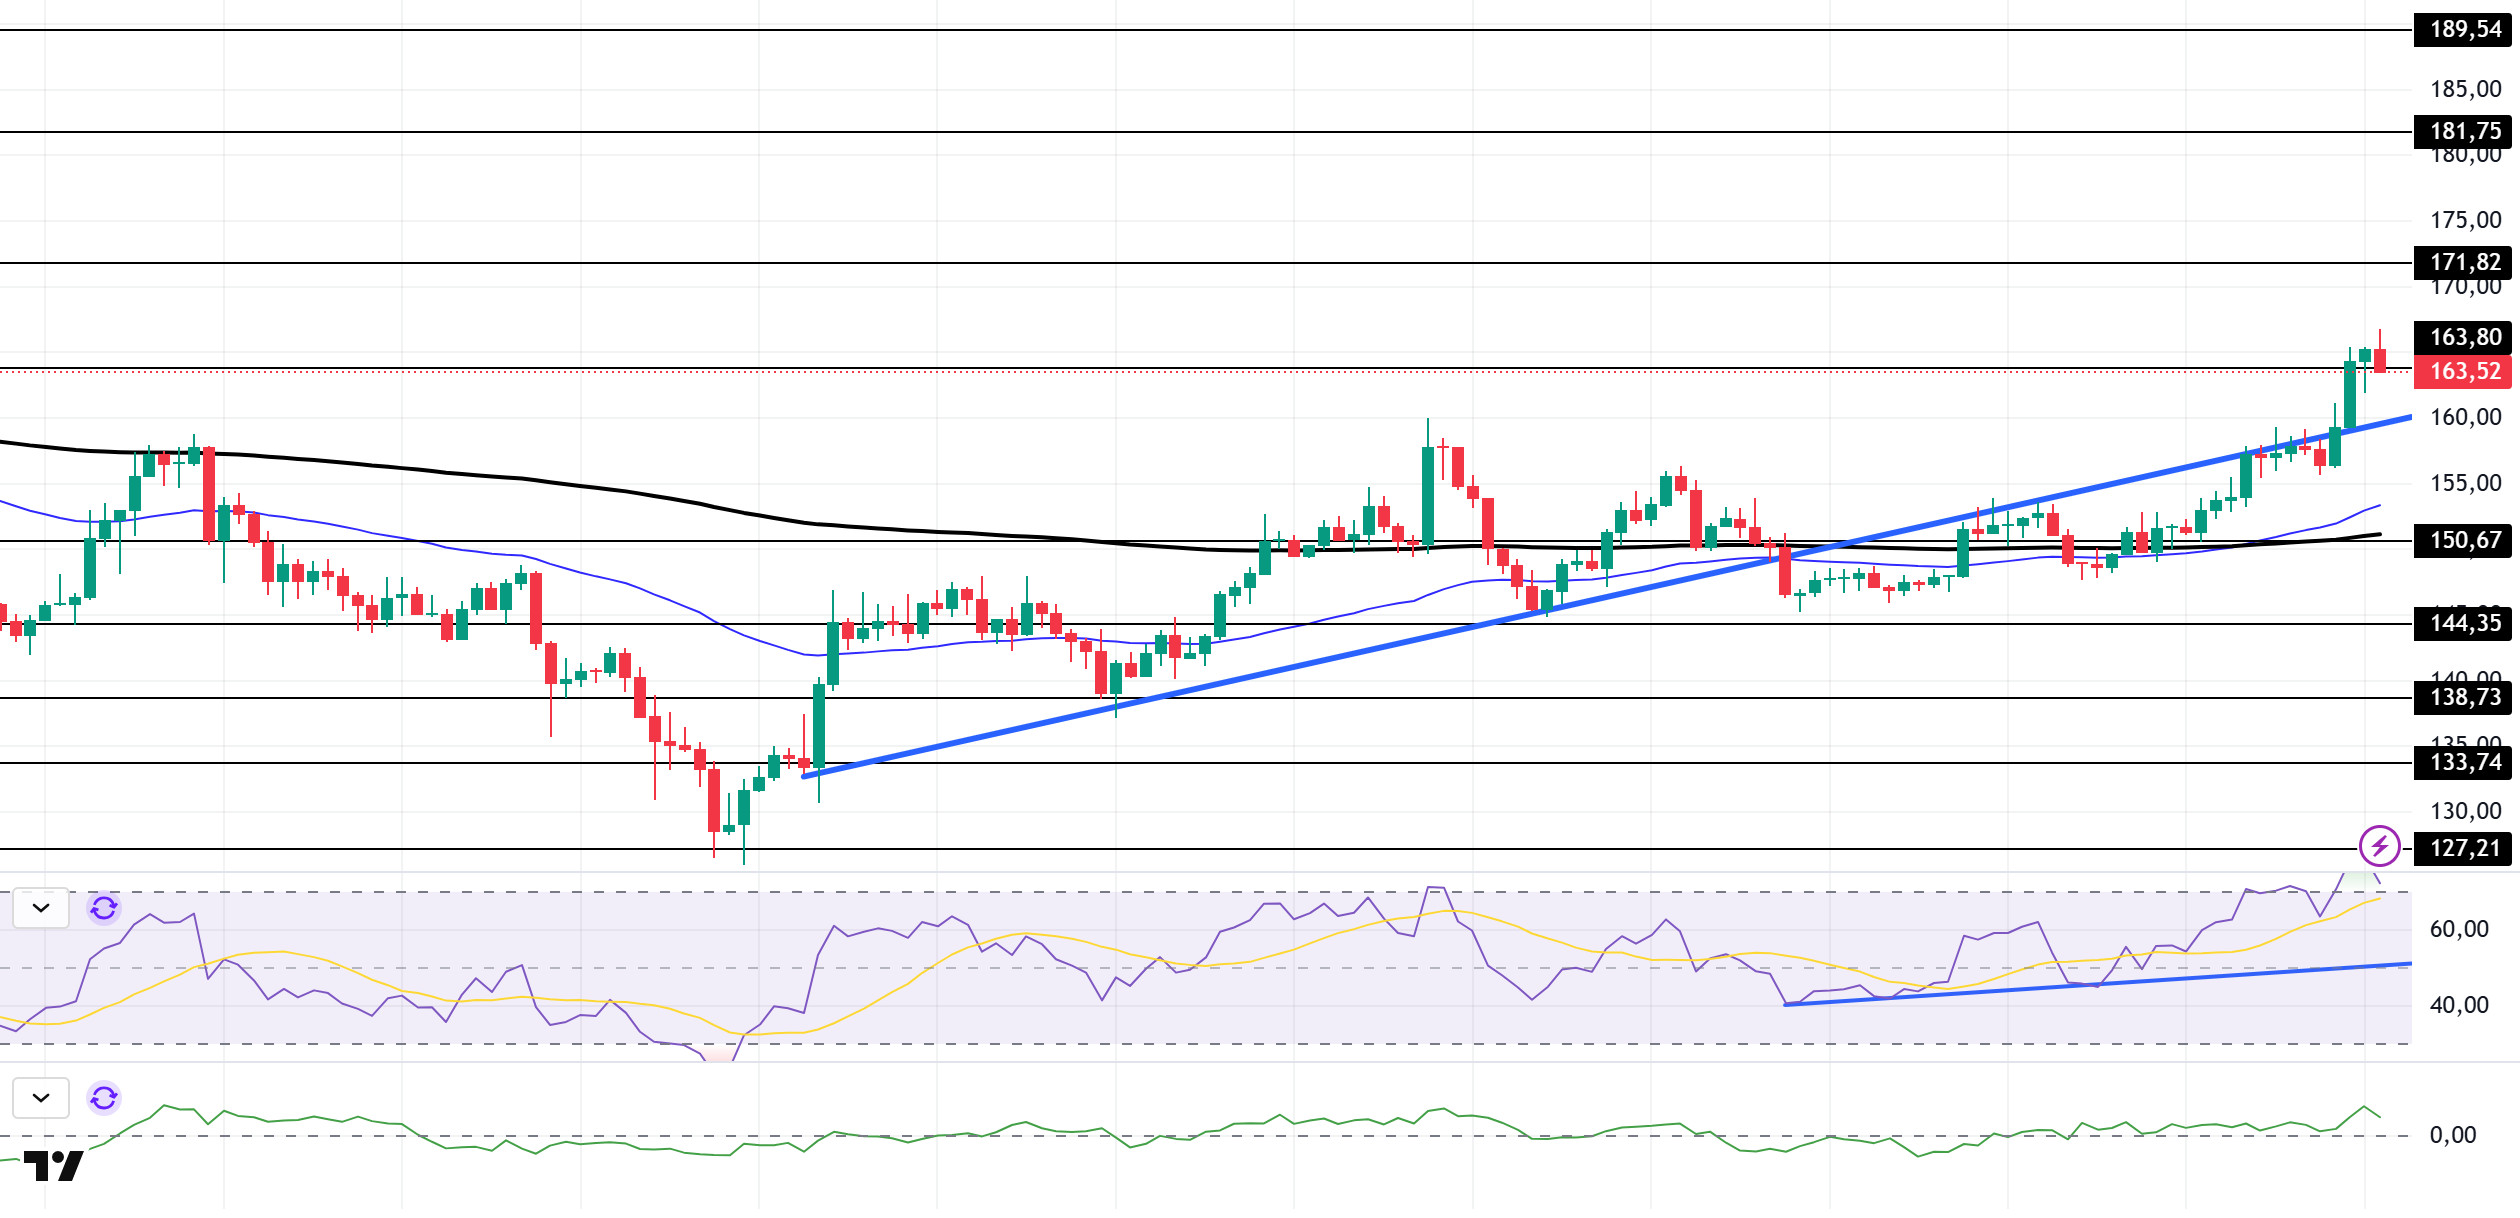The width and height of the screenshot is (2520, 1218).
Task: Select the 150,67 price level label
Action: coord(2465,541)
